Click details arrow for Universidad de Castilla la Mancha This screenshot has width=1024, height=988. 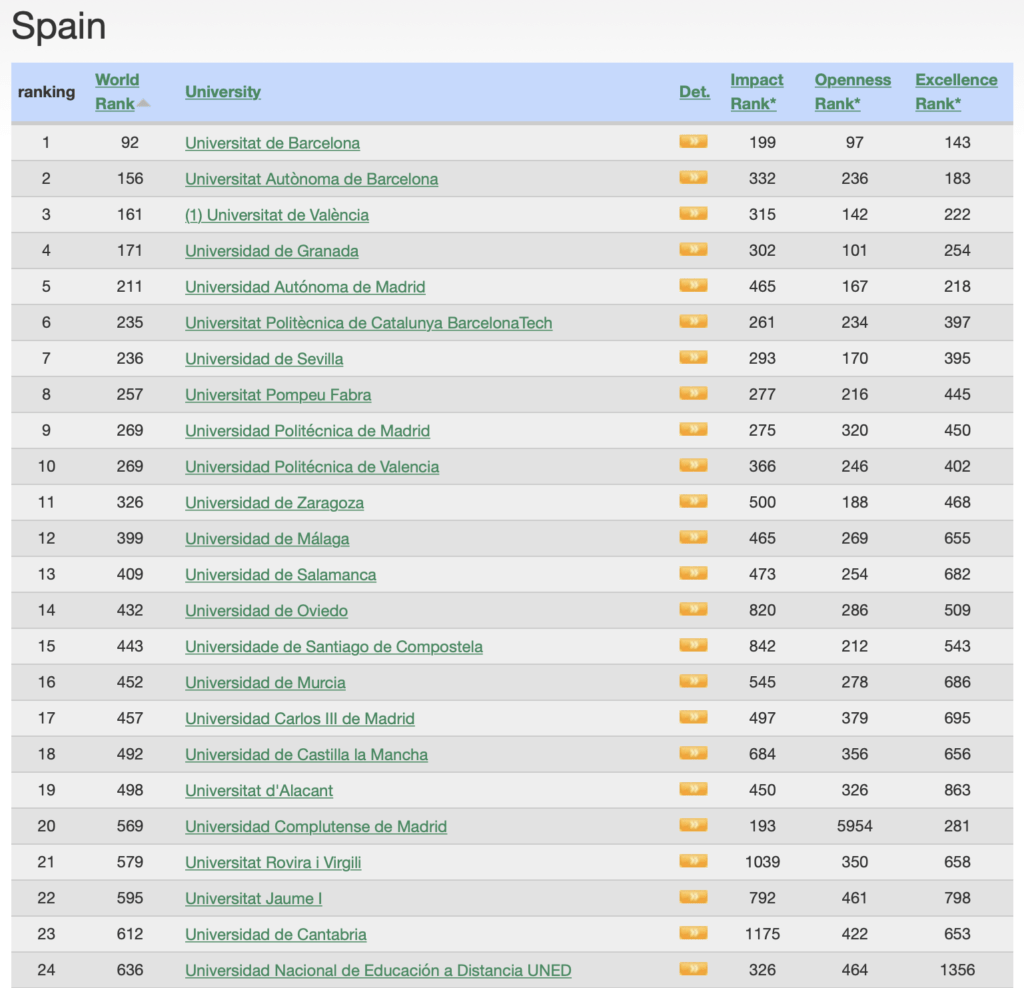tap(693, 752)
